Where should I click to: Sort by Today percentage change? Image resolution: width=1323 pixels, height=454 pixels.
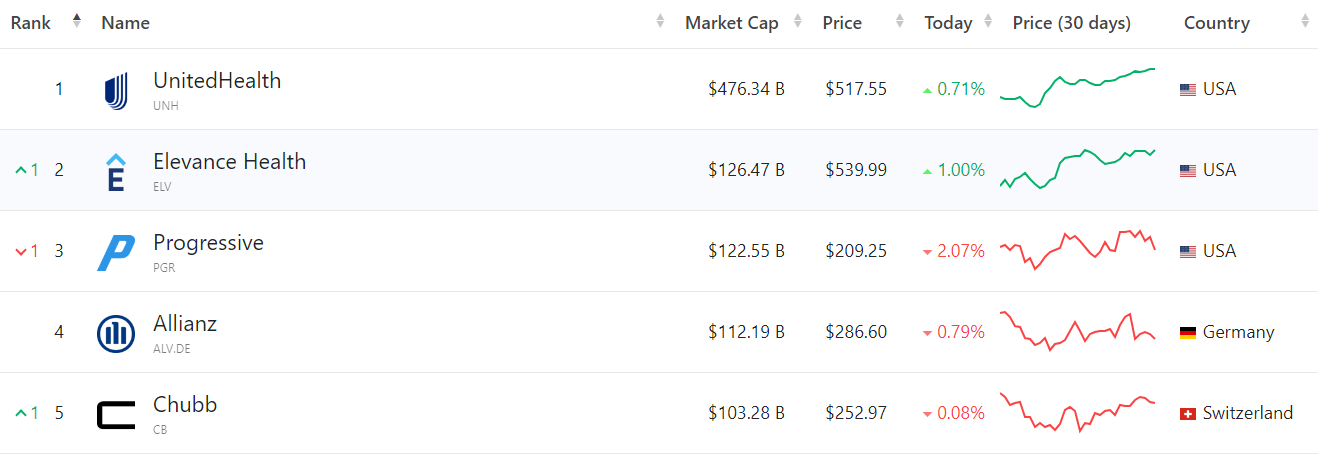(x=948, y=23)
